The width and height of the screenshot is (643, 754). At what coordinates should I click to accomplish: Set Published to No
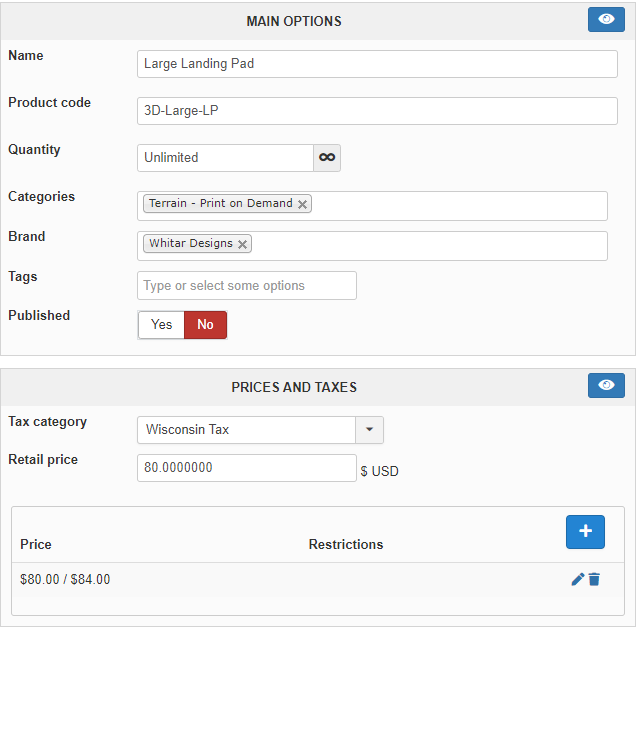pyautogui.click(x=205, y=325)
